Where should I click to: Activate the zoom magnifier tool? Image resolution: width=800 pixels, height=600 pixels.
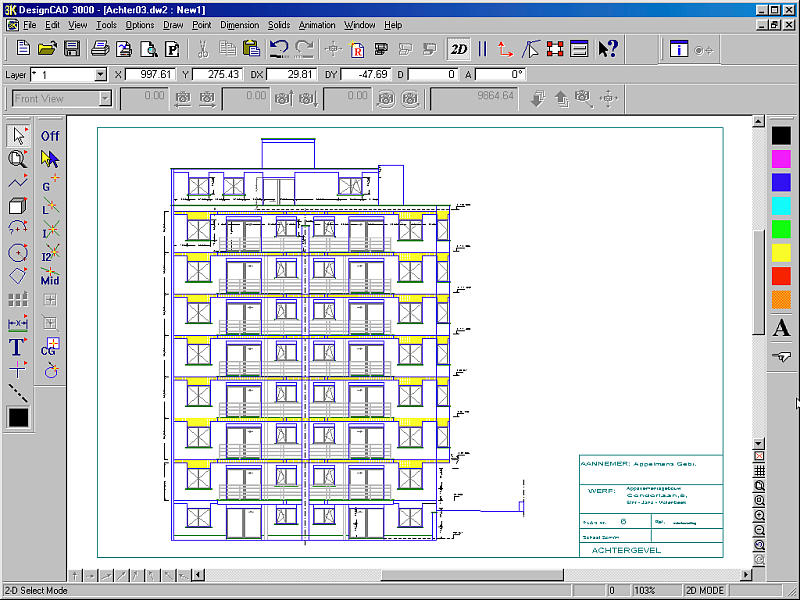(18, 158)
